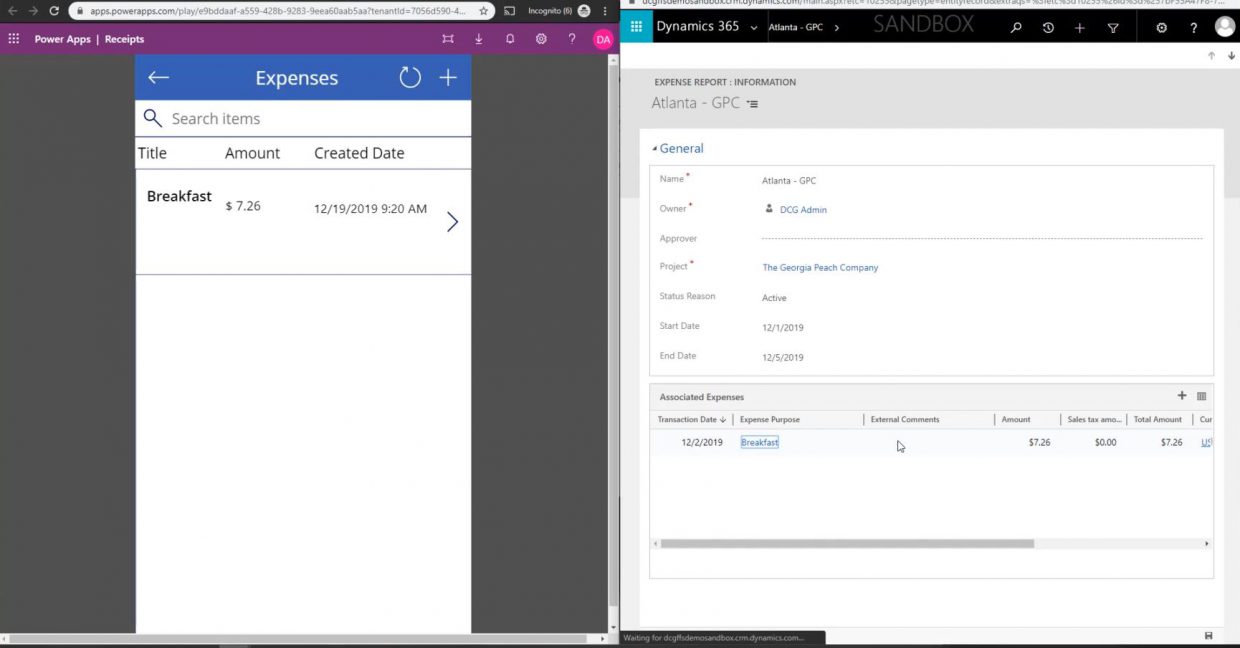Click Dynamics 365 title in navigation bar

coord(698,27)
